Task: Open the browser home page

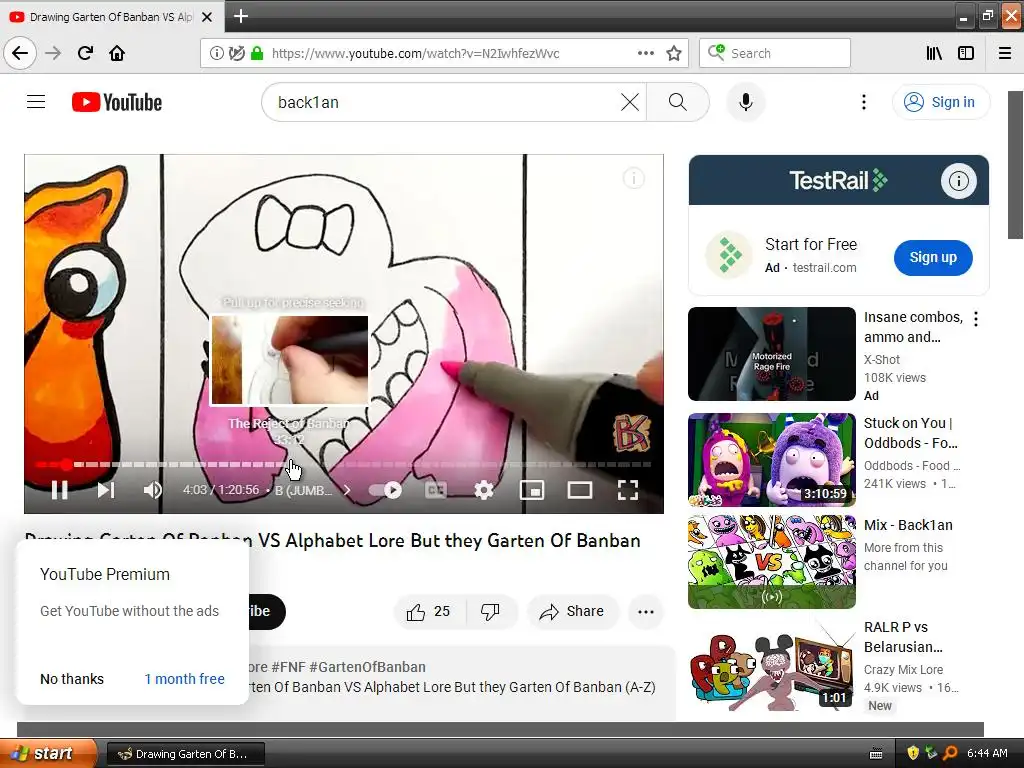Action: coord(117,53)
